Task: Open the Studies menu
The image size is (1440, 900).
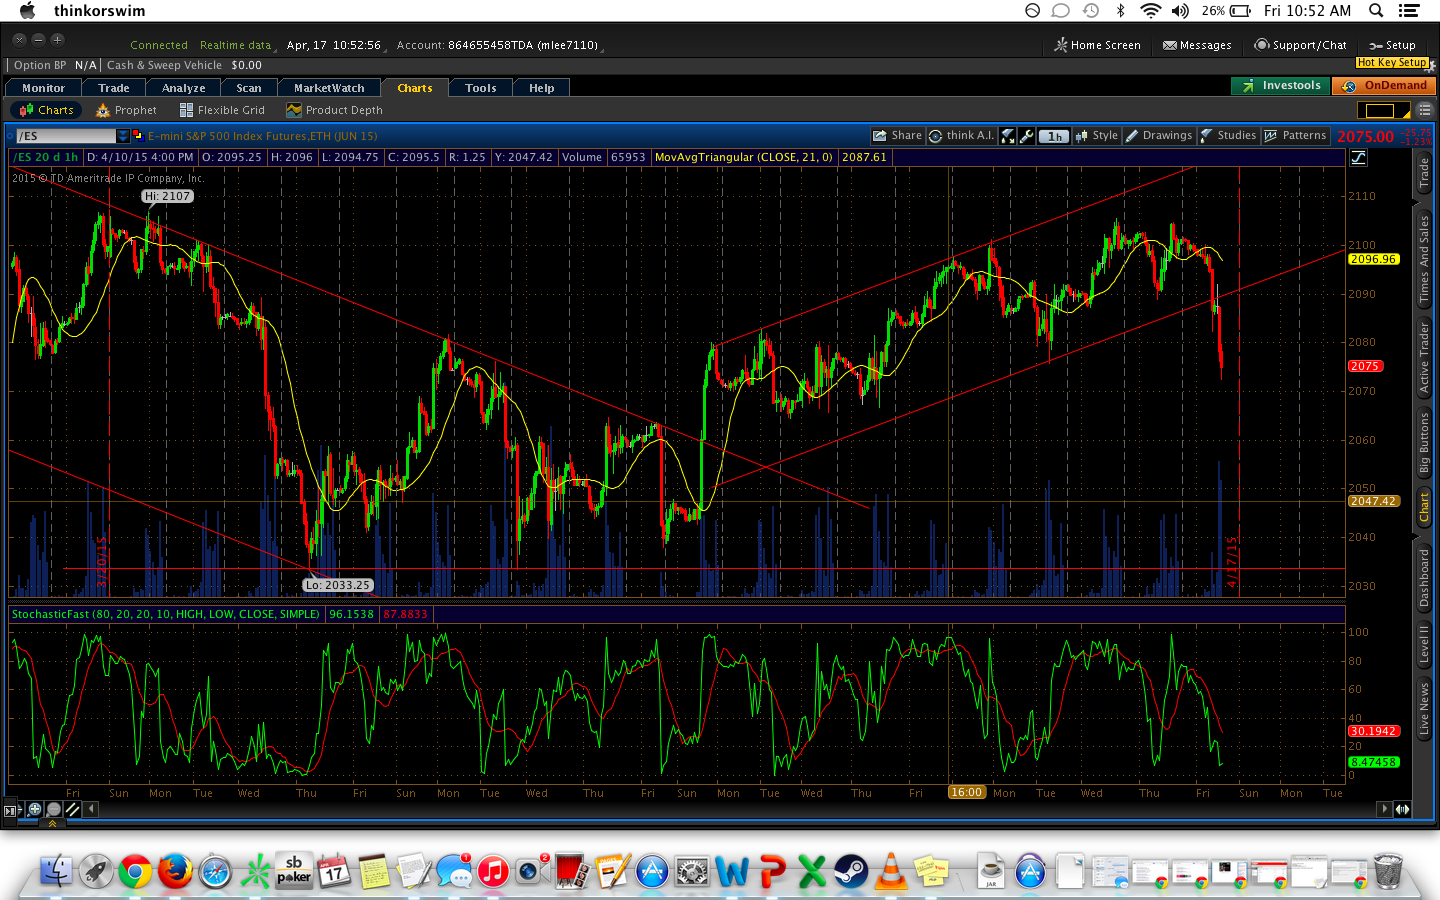Action: click(1228, 136)
